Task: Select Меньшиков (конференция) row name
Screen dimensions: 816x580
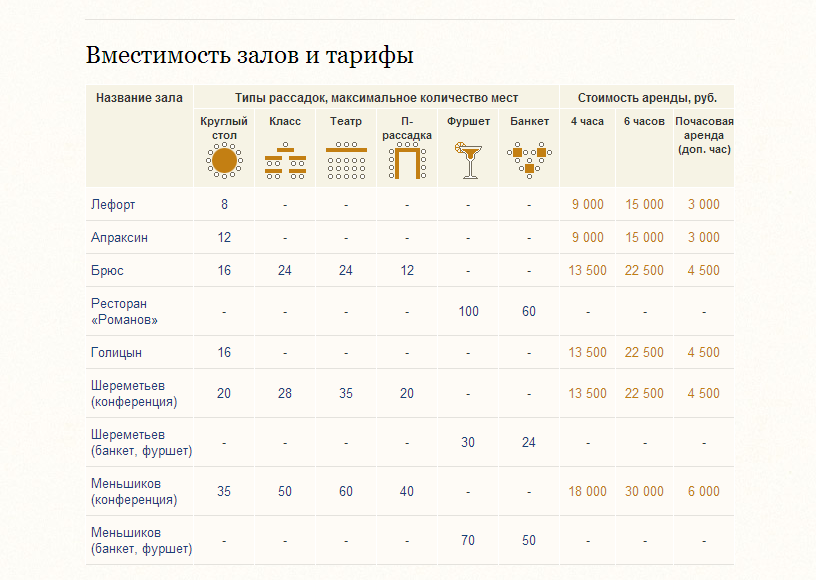Action: [134, 492]
